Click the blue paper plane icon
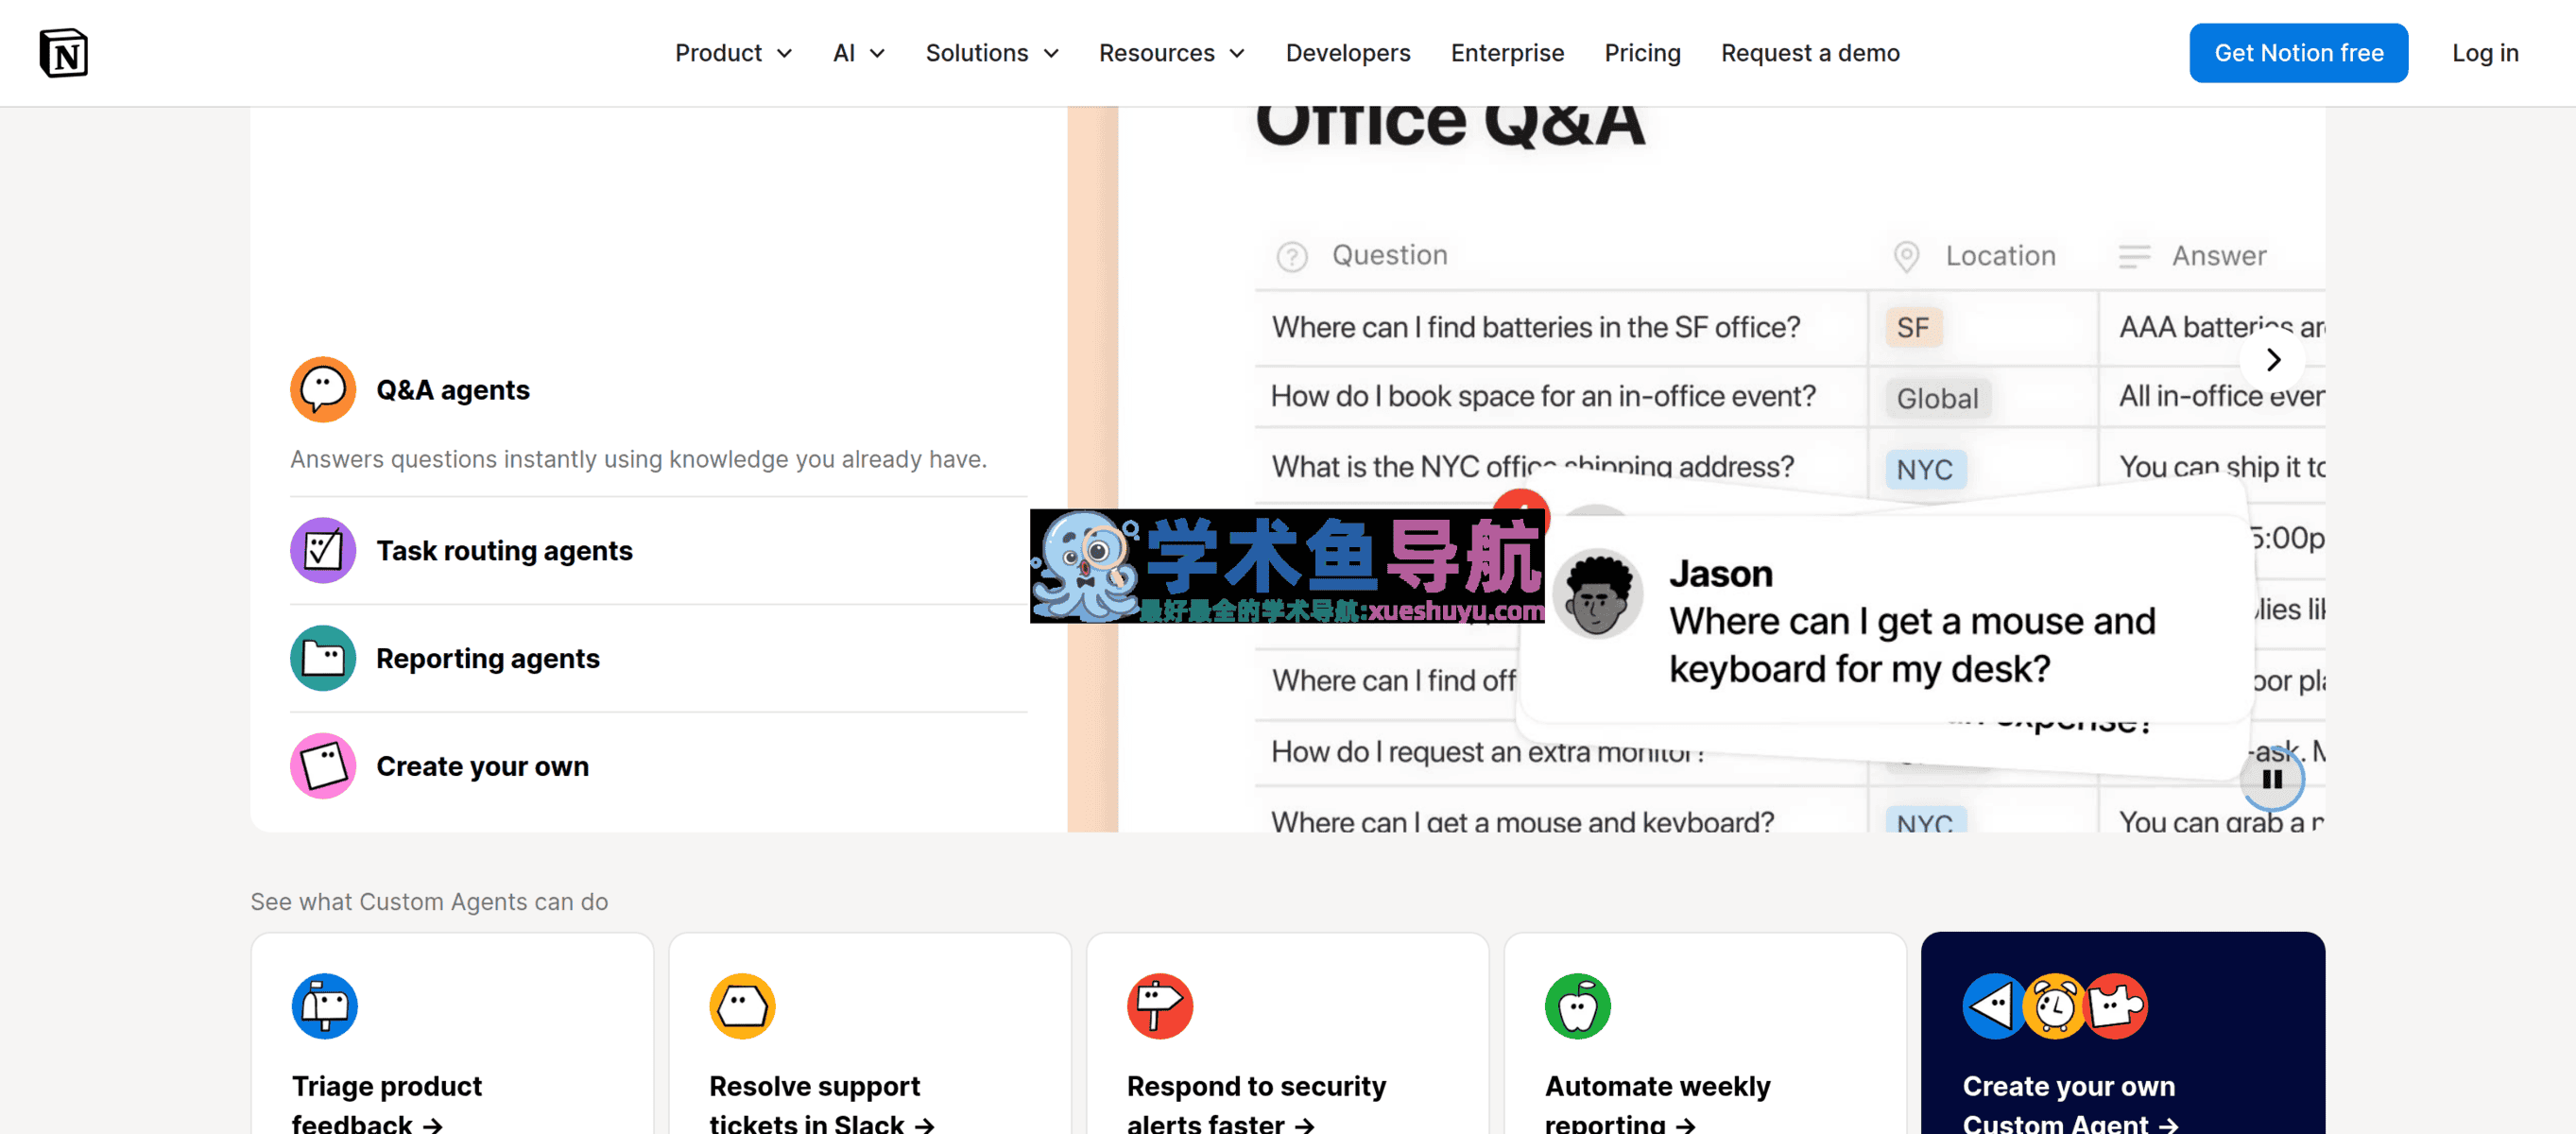2576x1134 pixels. [x=1993, y=1006]
